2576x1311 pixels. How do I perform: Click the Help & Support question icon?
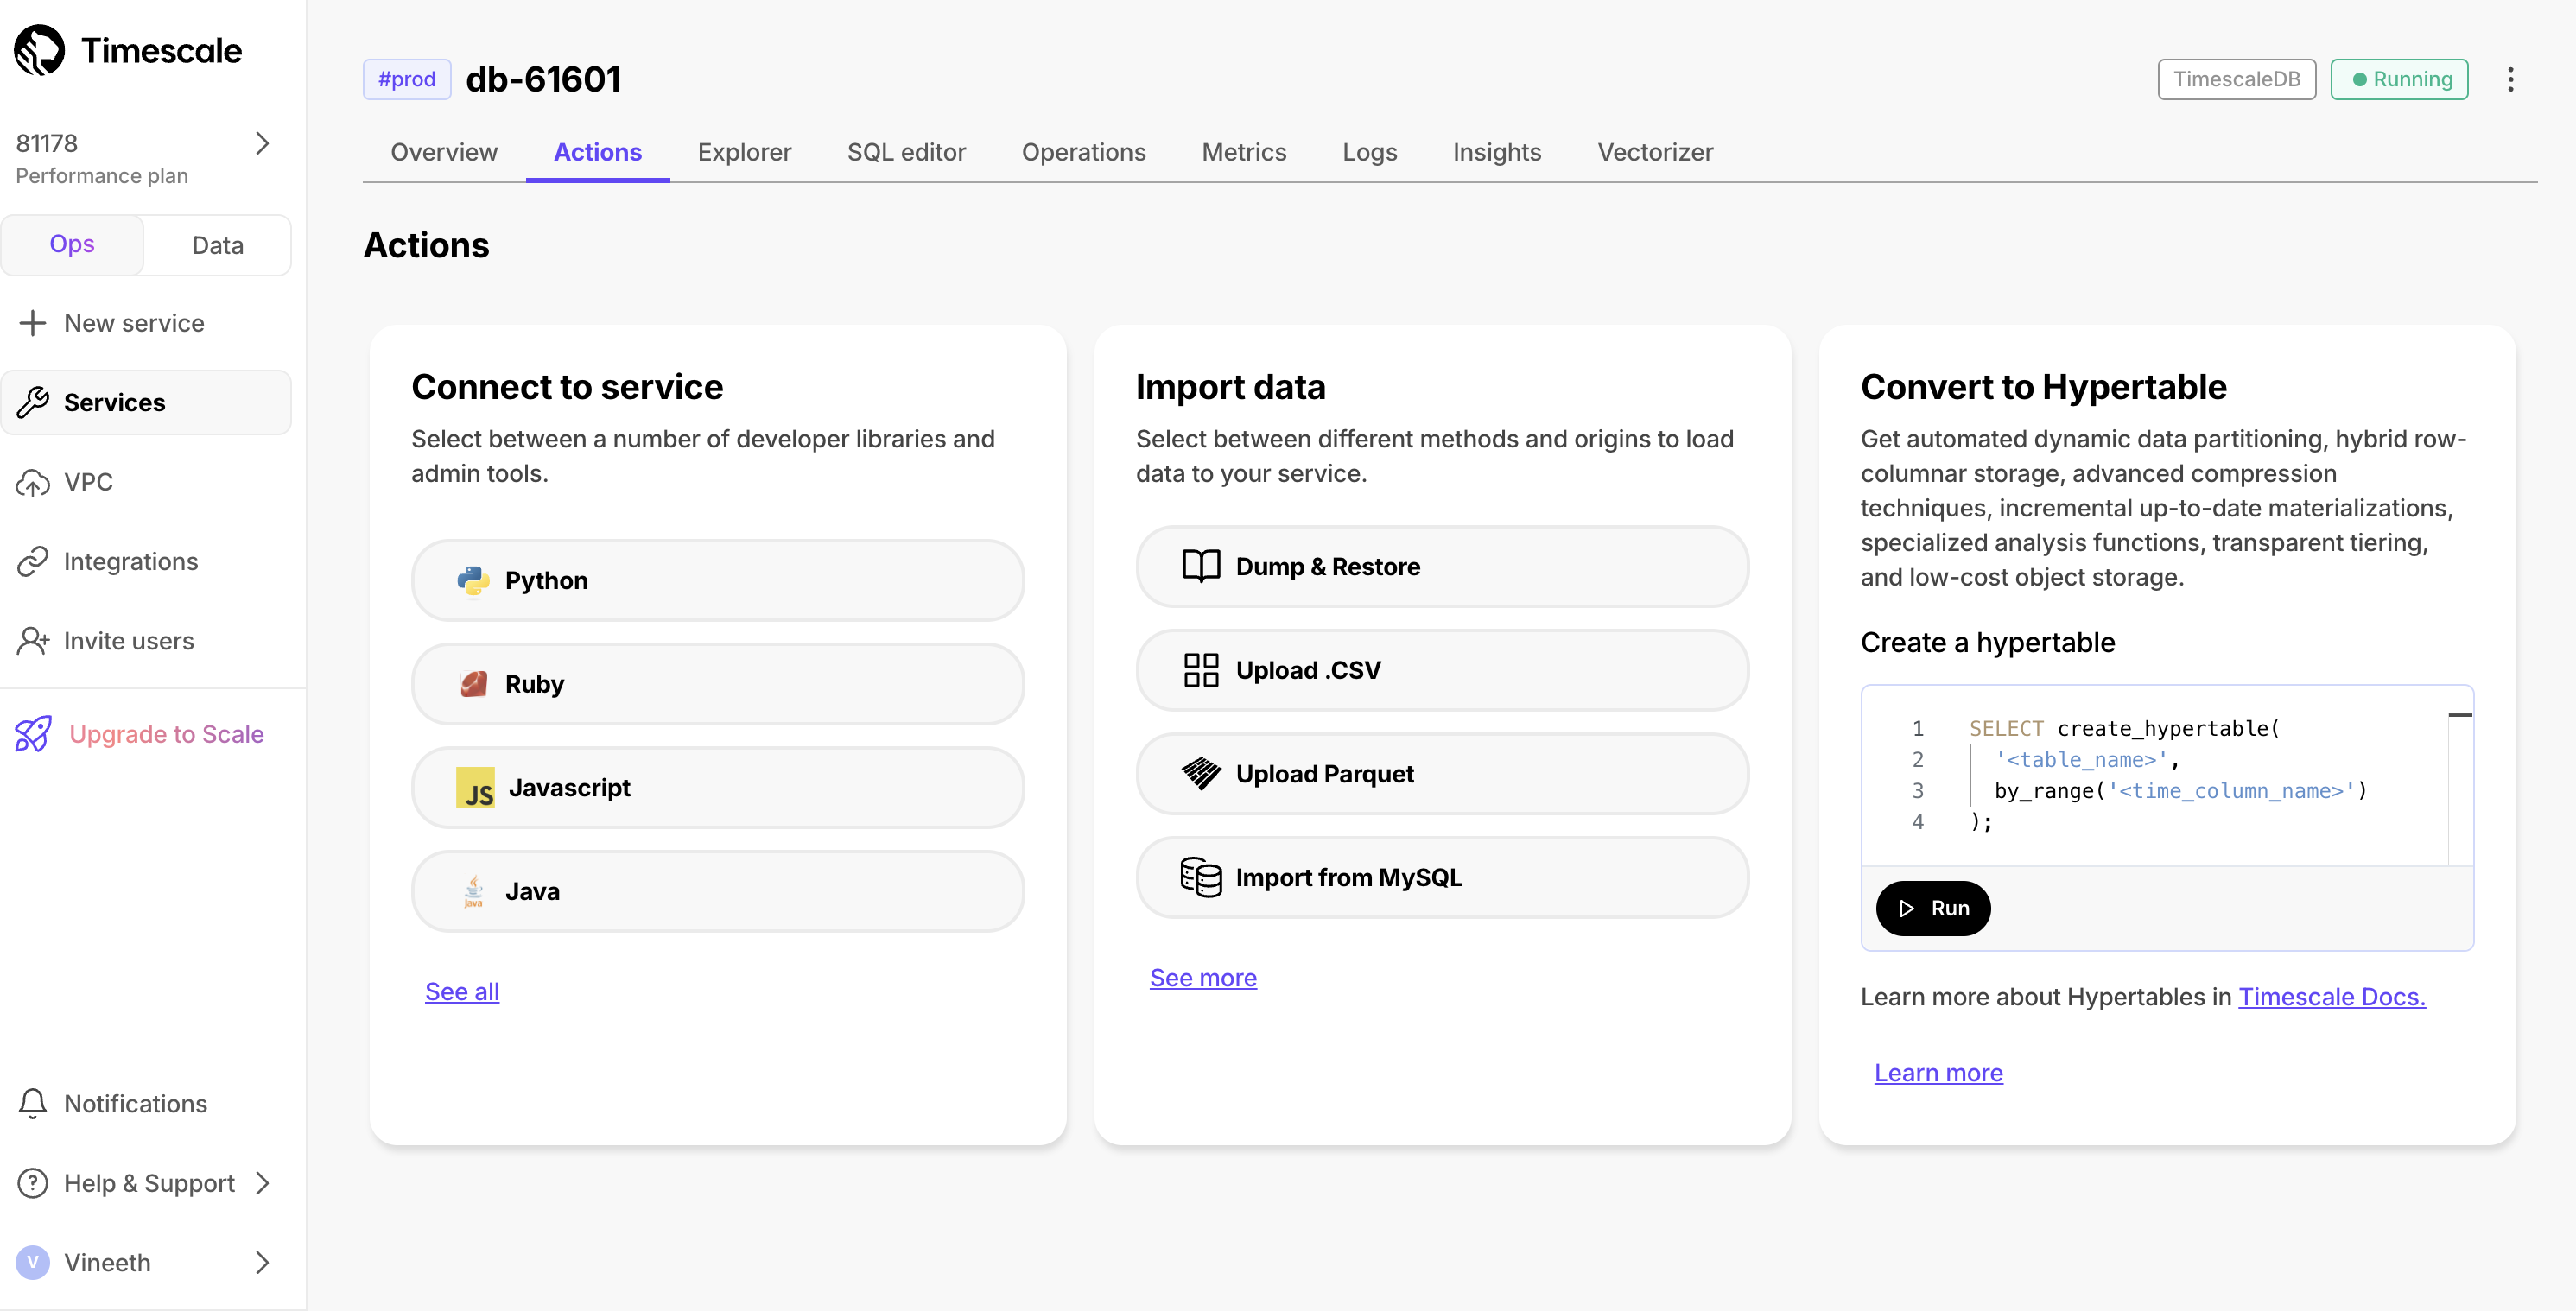[x=33, y=1183]
